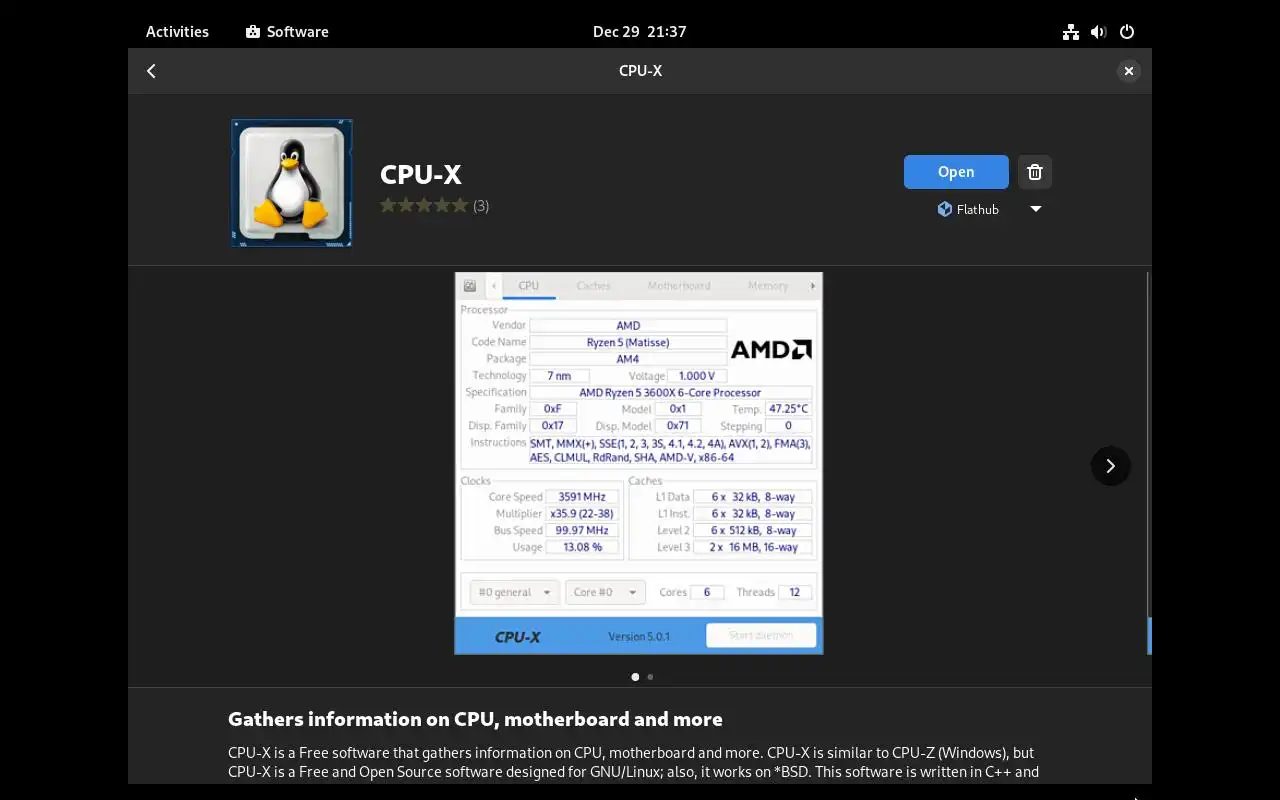The image size is (1280, 800).
Task: Open the Software app menu in top bar
Action: [287, 32]
